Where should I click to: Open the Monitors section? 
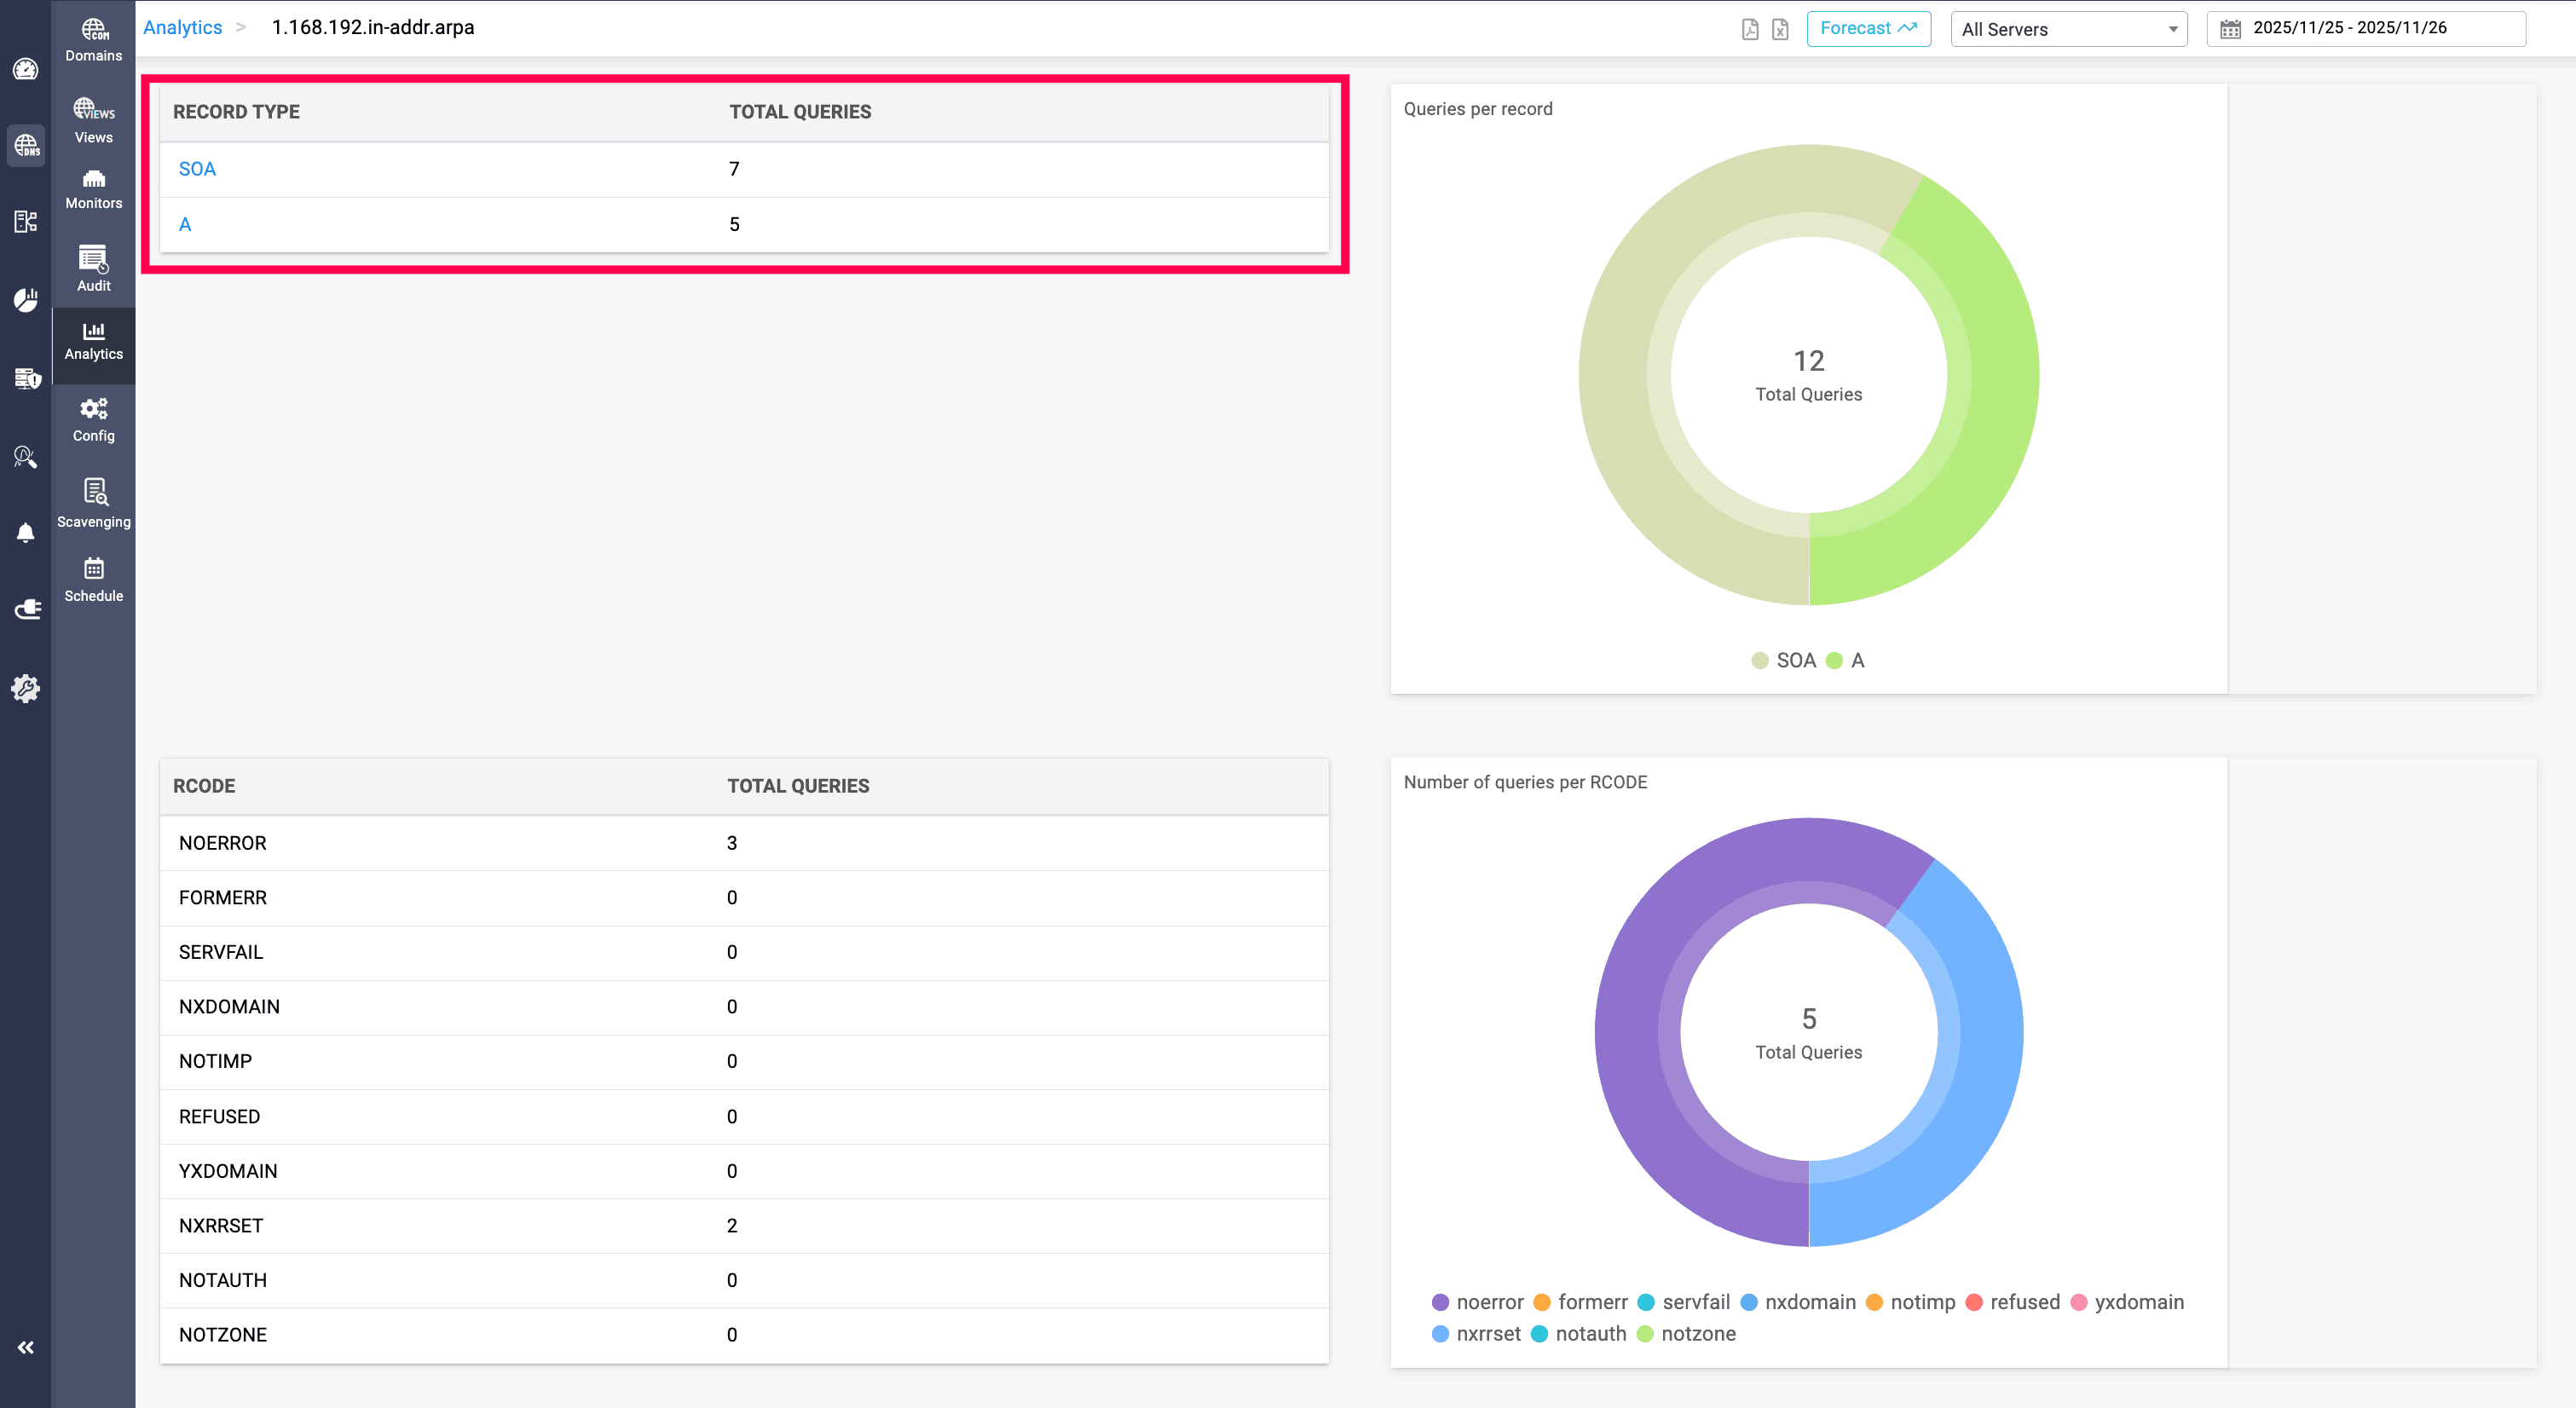coord(93,189)
